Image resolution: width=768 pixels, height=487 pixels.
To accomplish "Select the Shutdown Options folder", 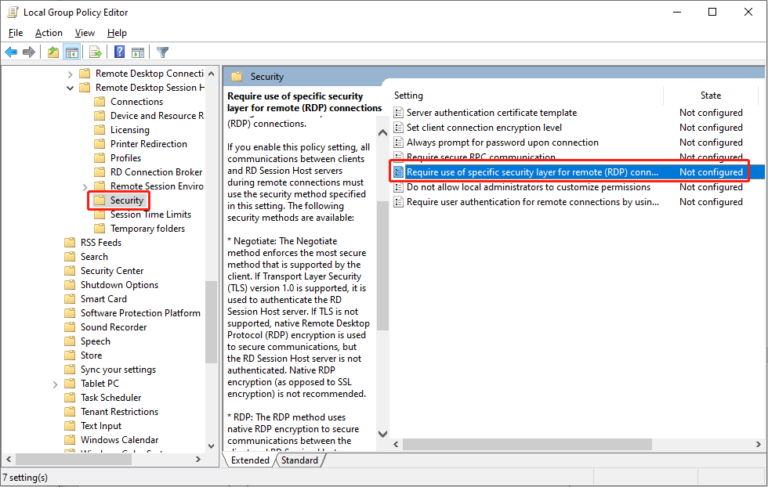I will pyautogui.click(x=119, y=285).
